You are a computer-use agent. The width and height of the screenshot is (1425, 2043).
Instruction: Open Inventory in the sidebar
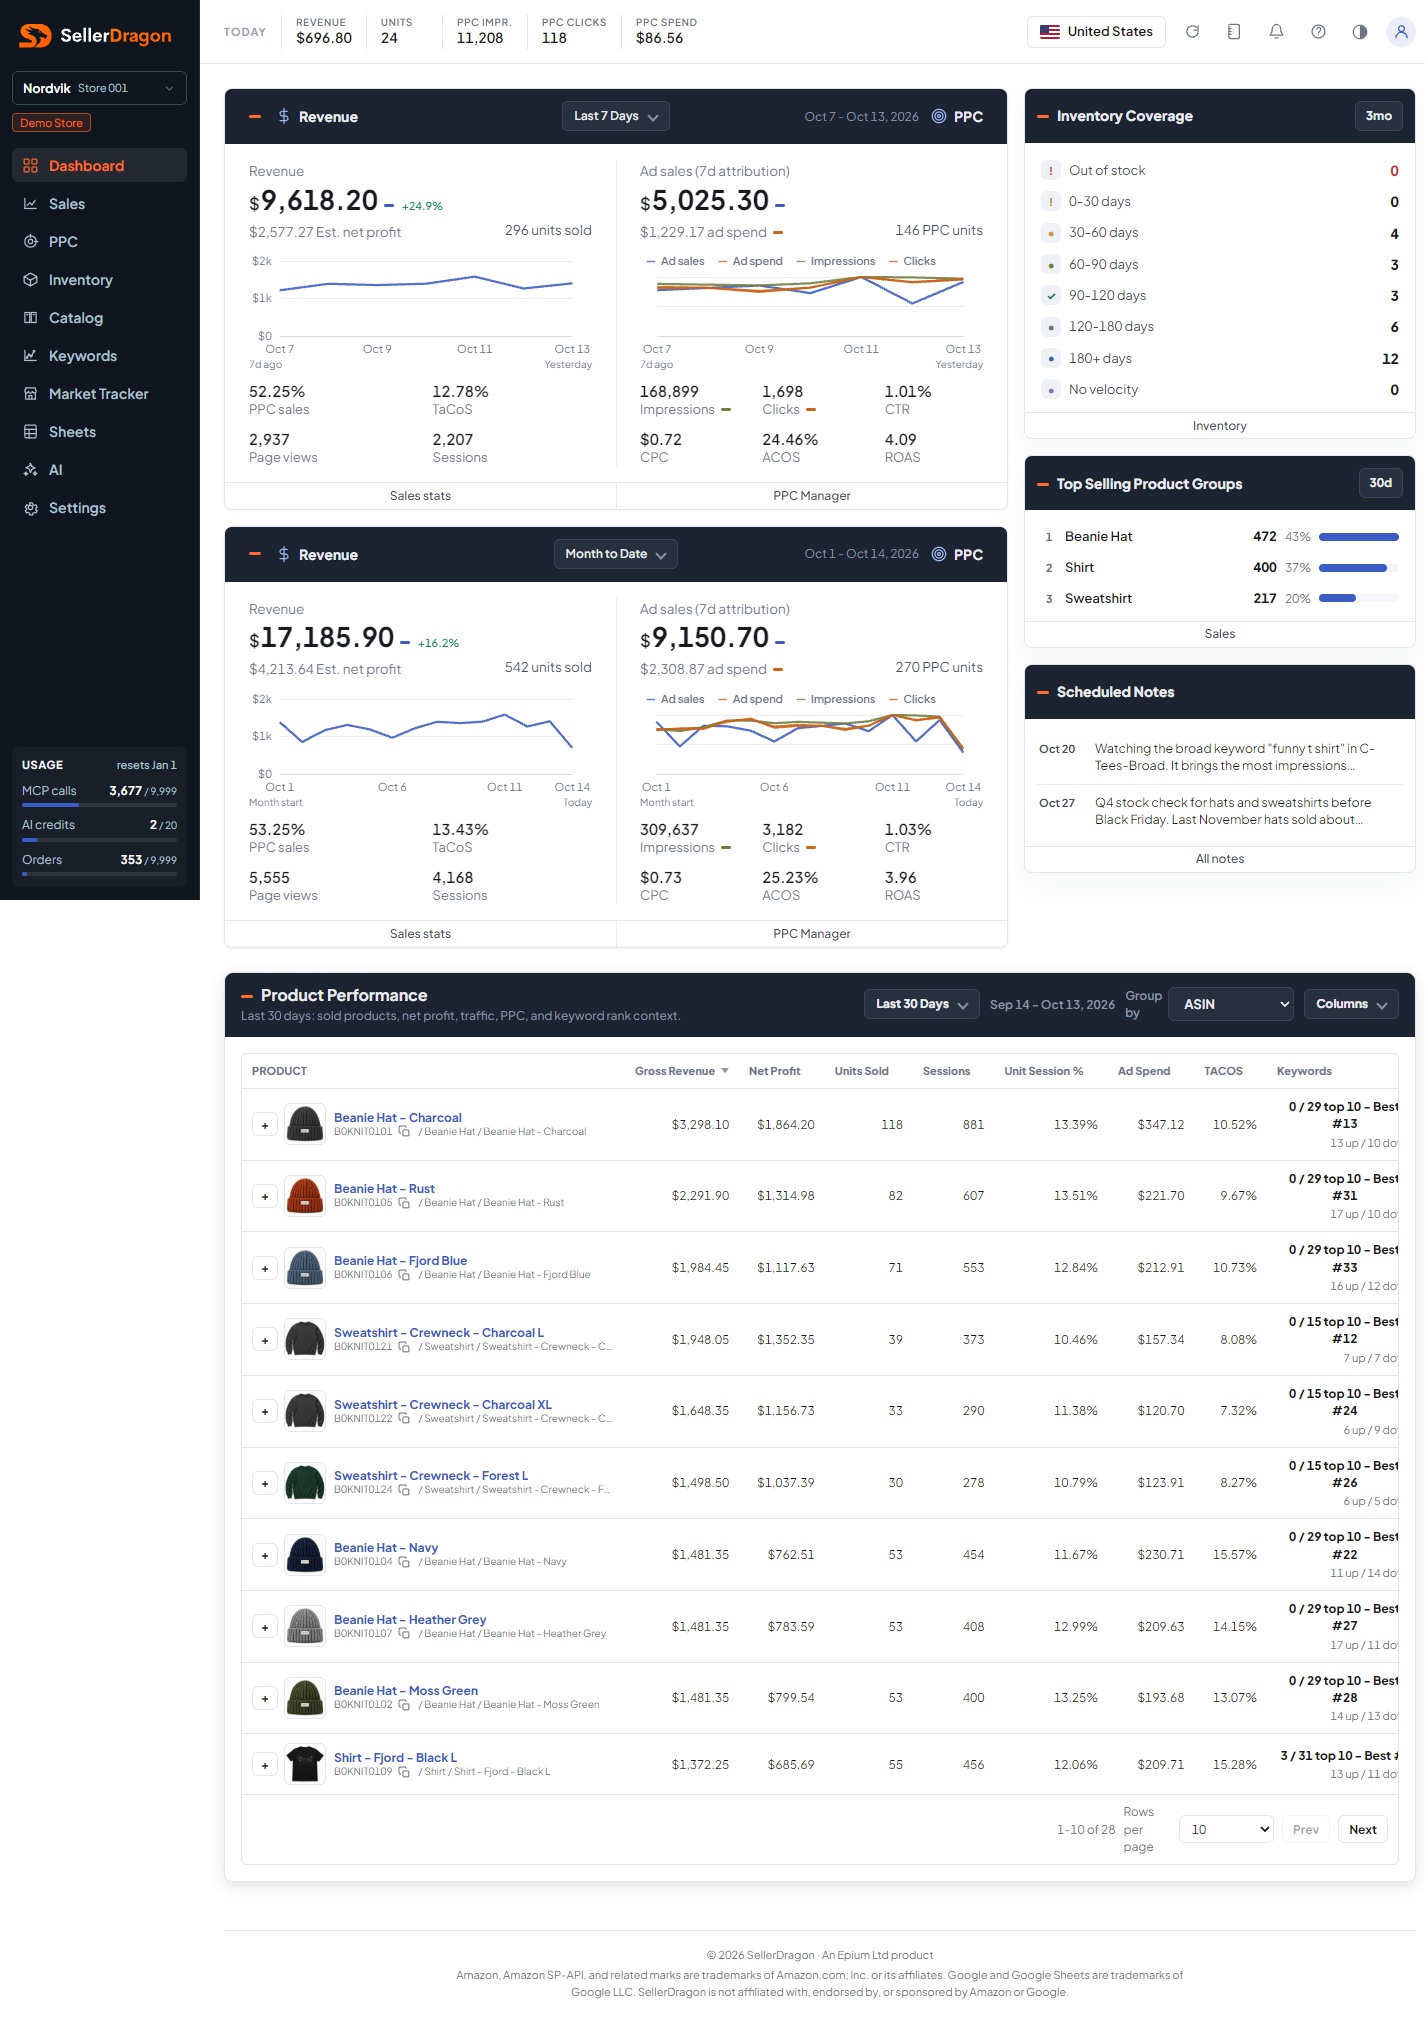(x=99, y=280)
